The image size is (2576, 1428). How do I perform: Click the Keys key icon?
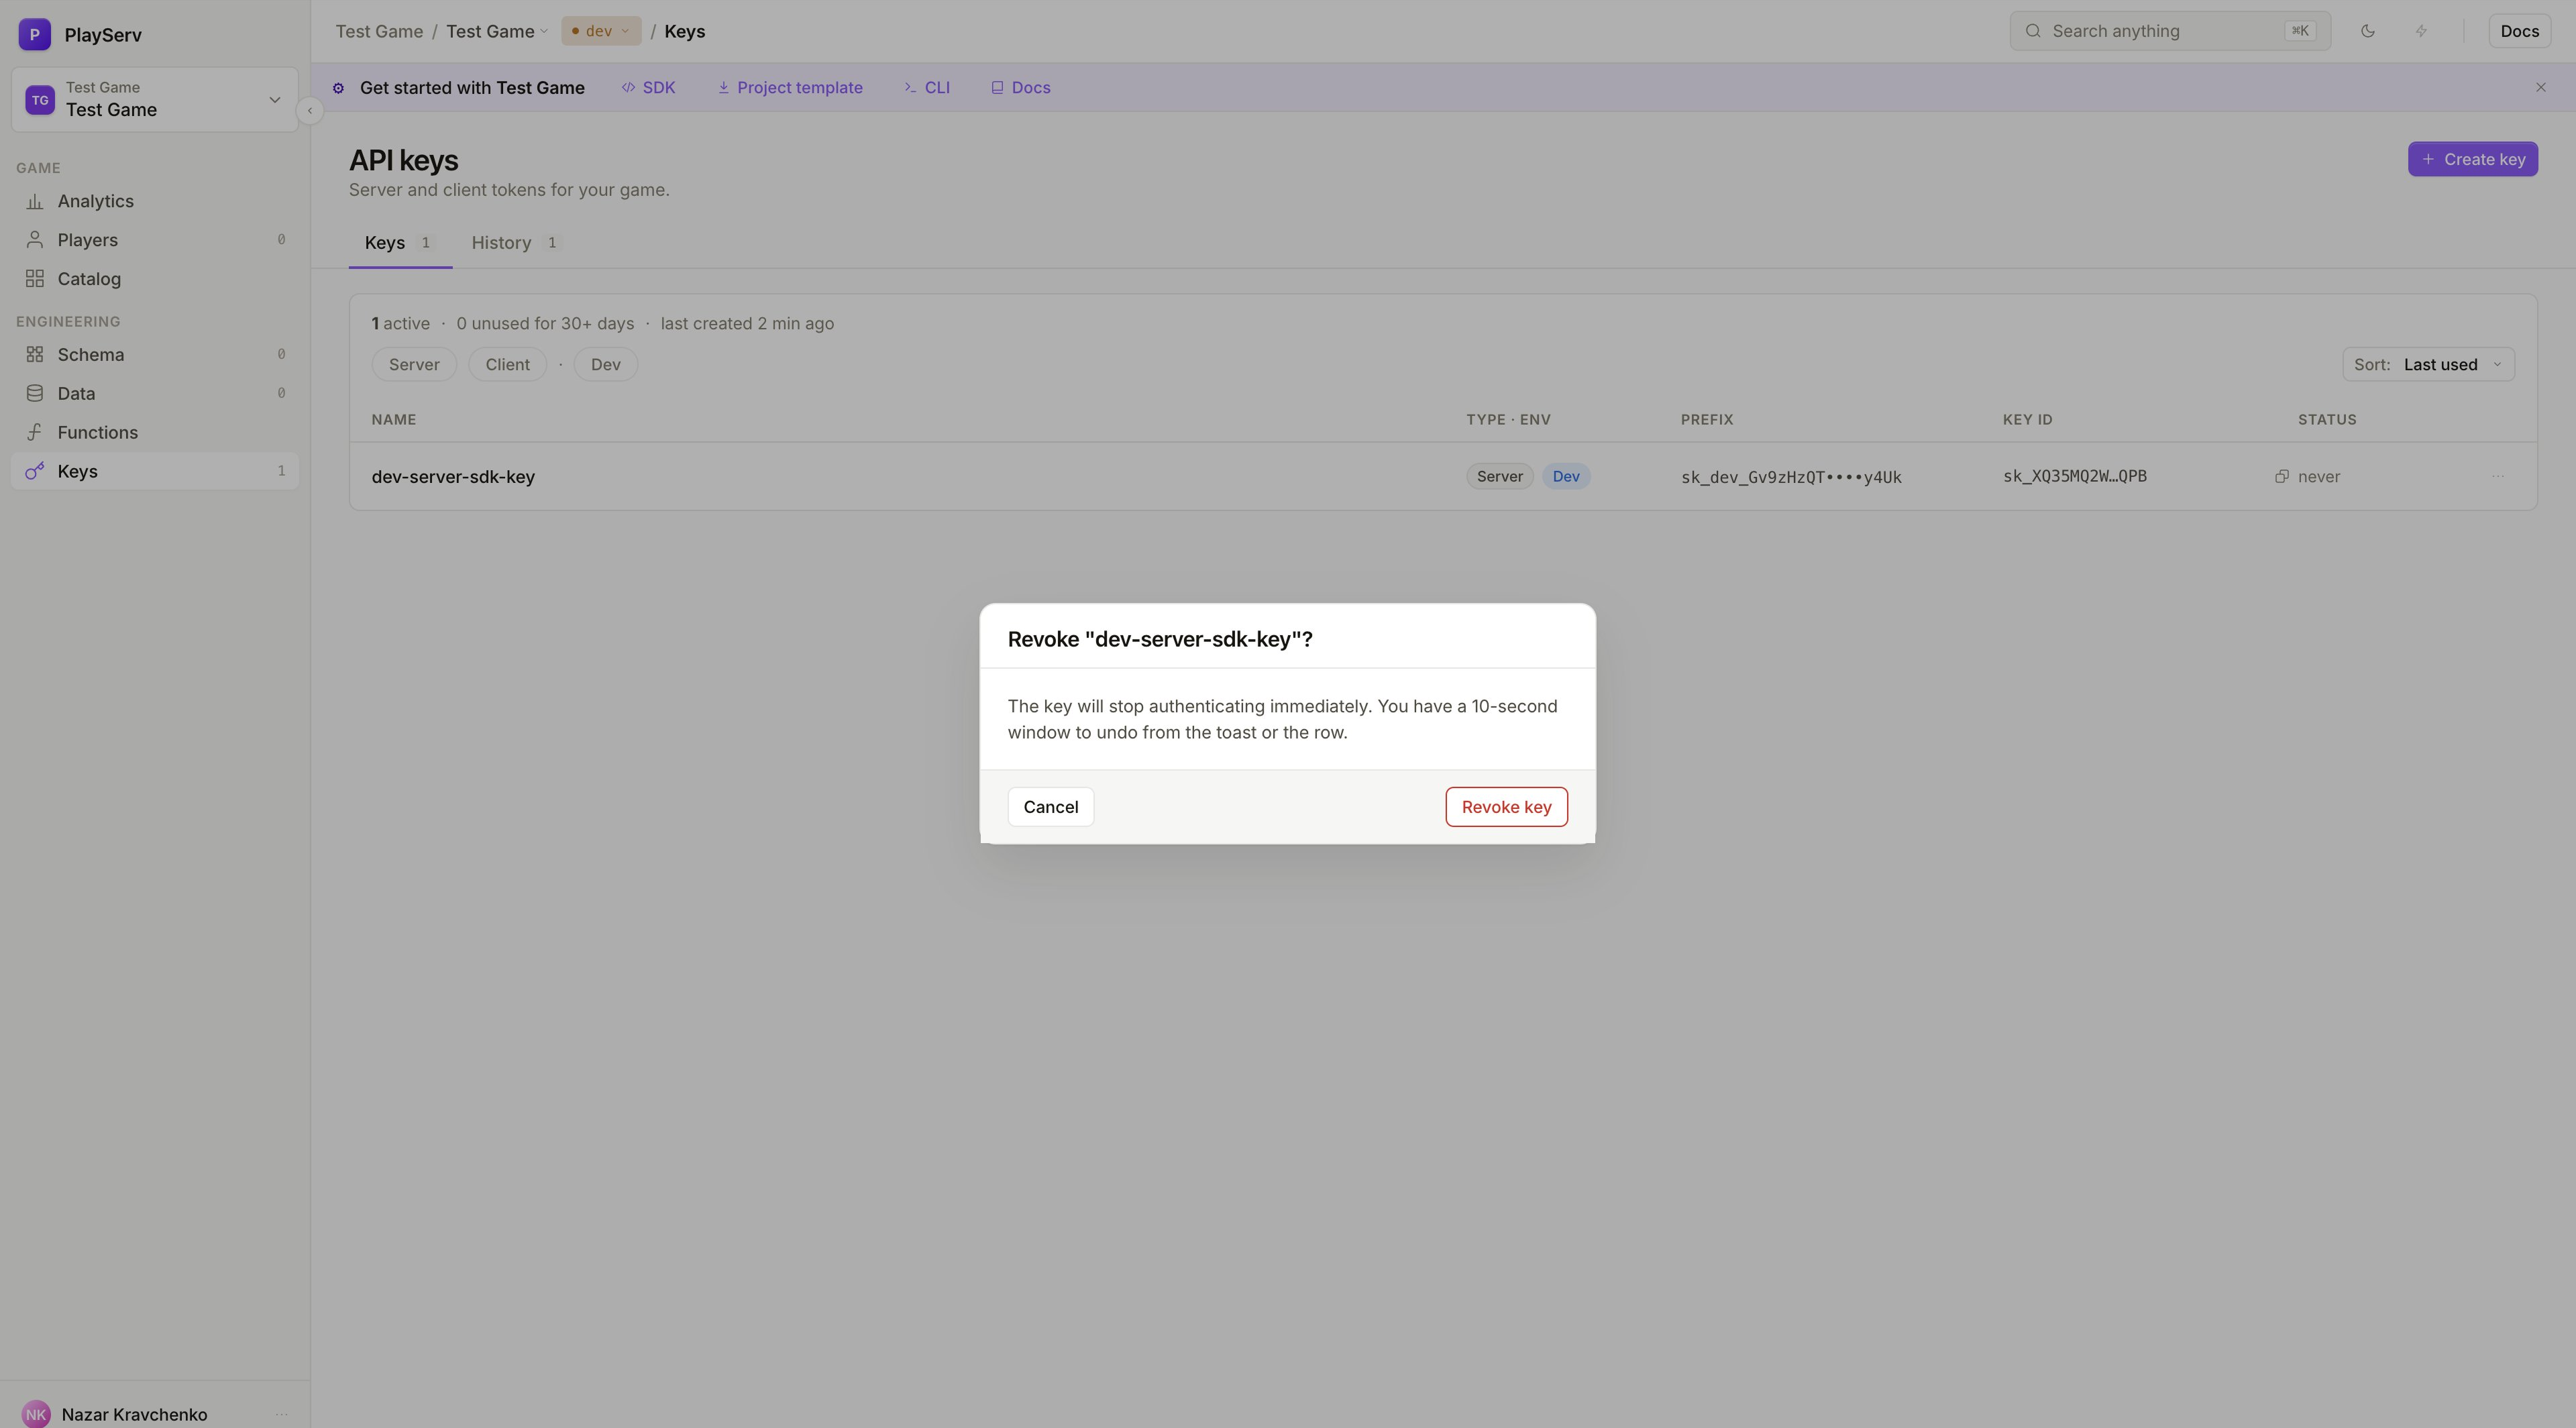tap(35, 471)
